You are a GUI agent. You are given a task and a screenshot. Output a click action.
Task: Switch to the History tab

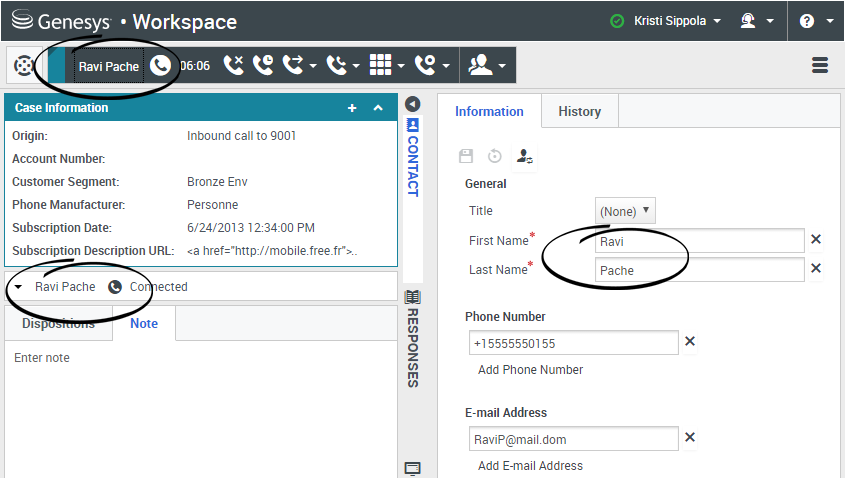[579, 112]
